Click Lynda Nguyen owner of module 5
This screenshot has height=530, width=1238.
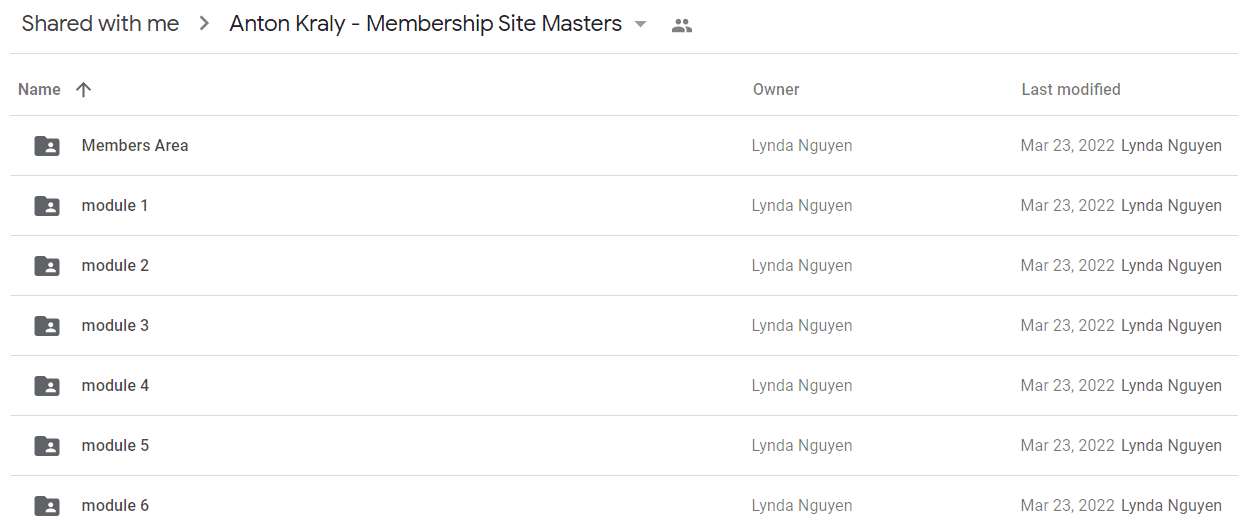click(802, 445)
